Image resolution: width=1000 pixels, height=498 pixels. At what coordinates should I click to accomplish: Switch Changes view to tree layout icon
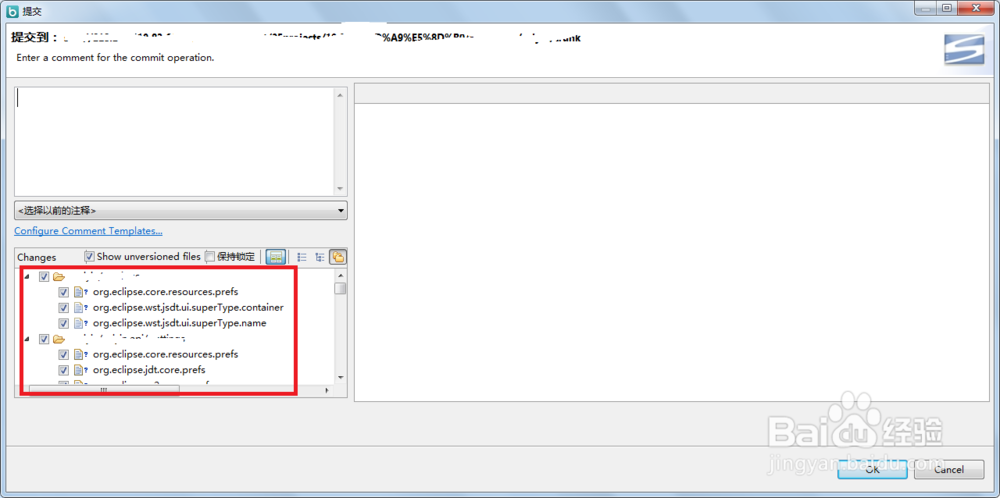click(x=320, y=257)
